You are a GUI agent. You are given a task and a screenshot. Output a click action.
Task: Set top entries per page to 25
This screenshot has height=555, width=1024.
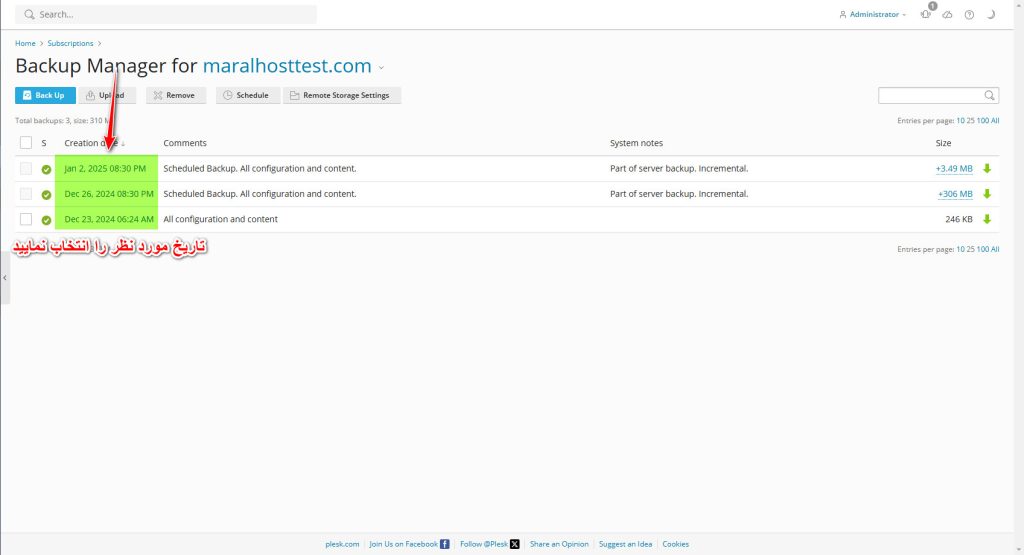pos(970,121)
